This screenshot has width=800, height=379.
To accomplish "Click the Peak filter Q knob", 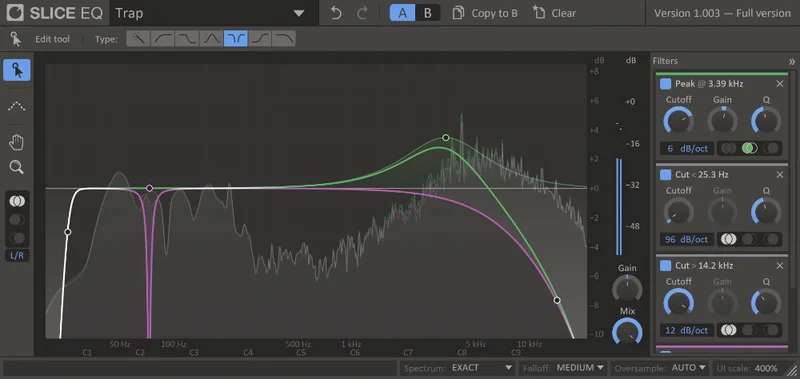I will pyautogui.click(x=766, y=121).
